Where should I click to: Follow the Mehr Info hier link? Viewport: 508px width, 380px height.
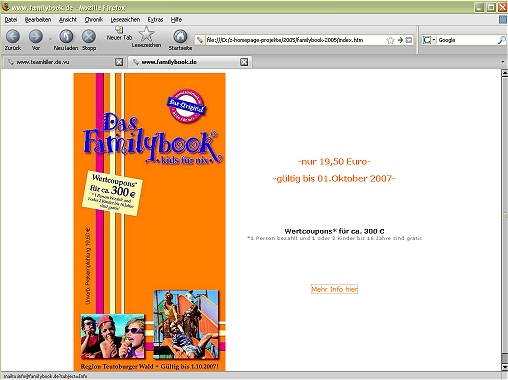point(334,289)
